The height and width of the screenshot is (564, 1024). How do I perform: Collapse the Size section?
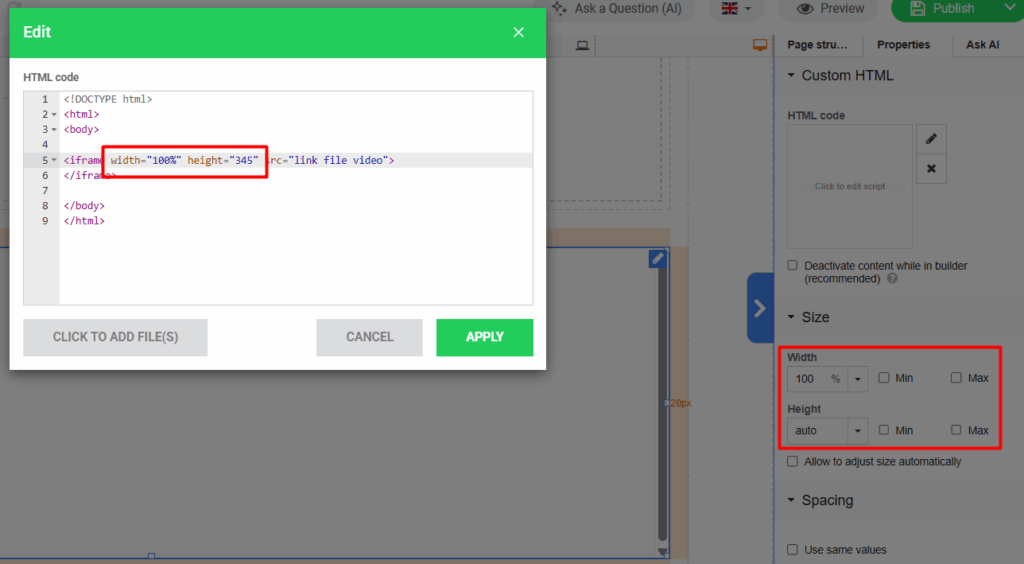pos(791,317)
